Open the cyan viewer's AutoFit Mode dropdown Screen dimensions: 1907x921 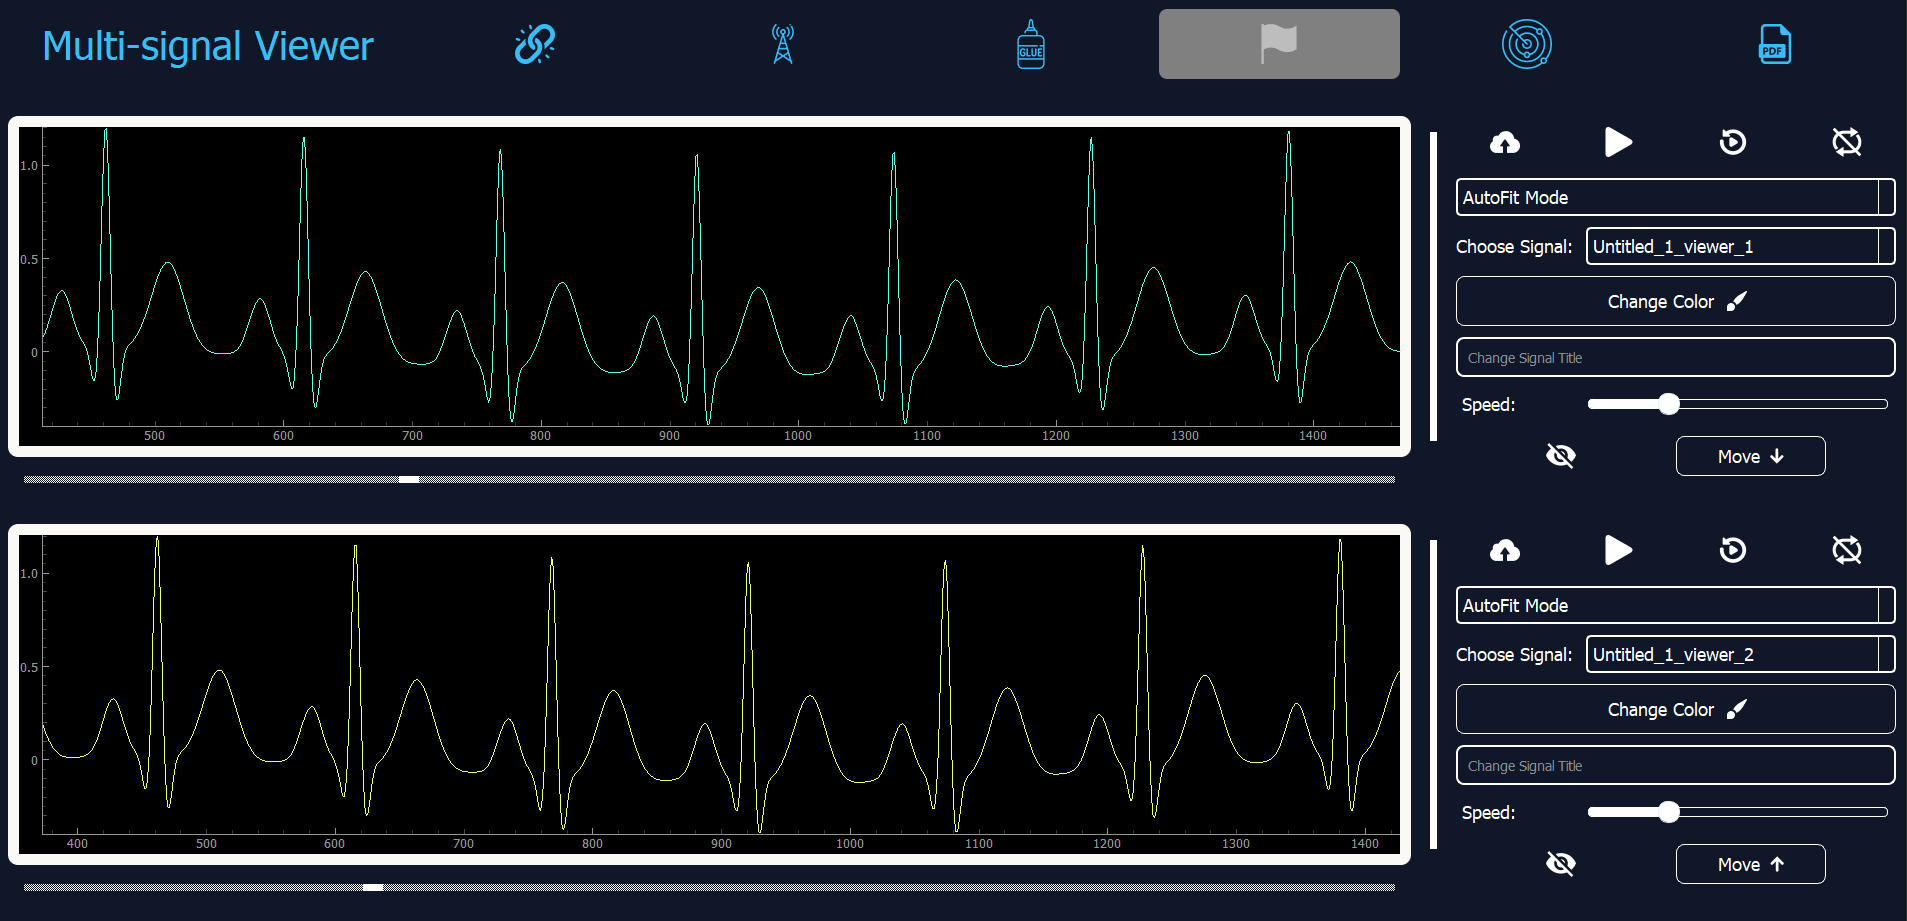1675,197
